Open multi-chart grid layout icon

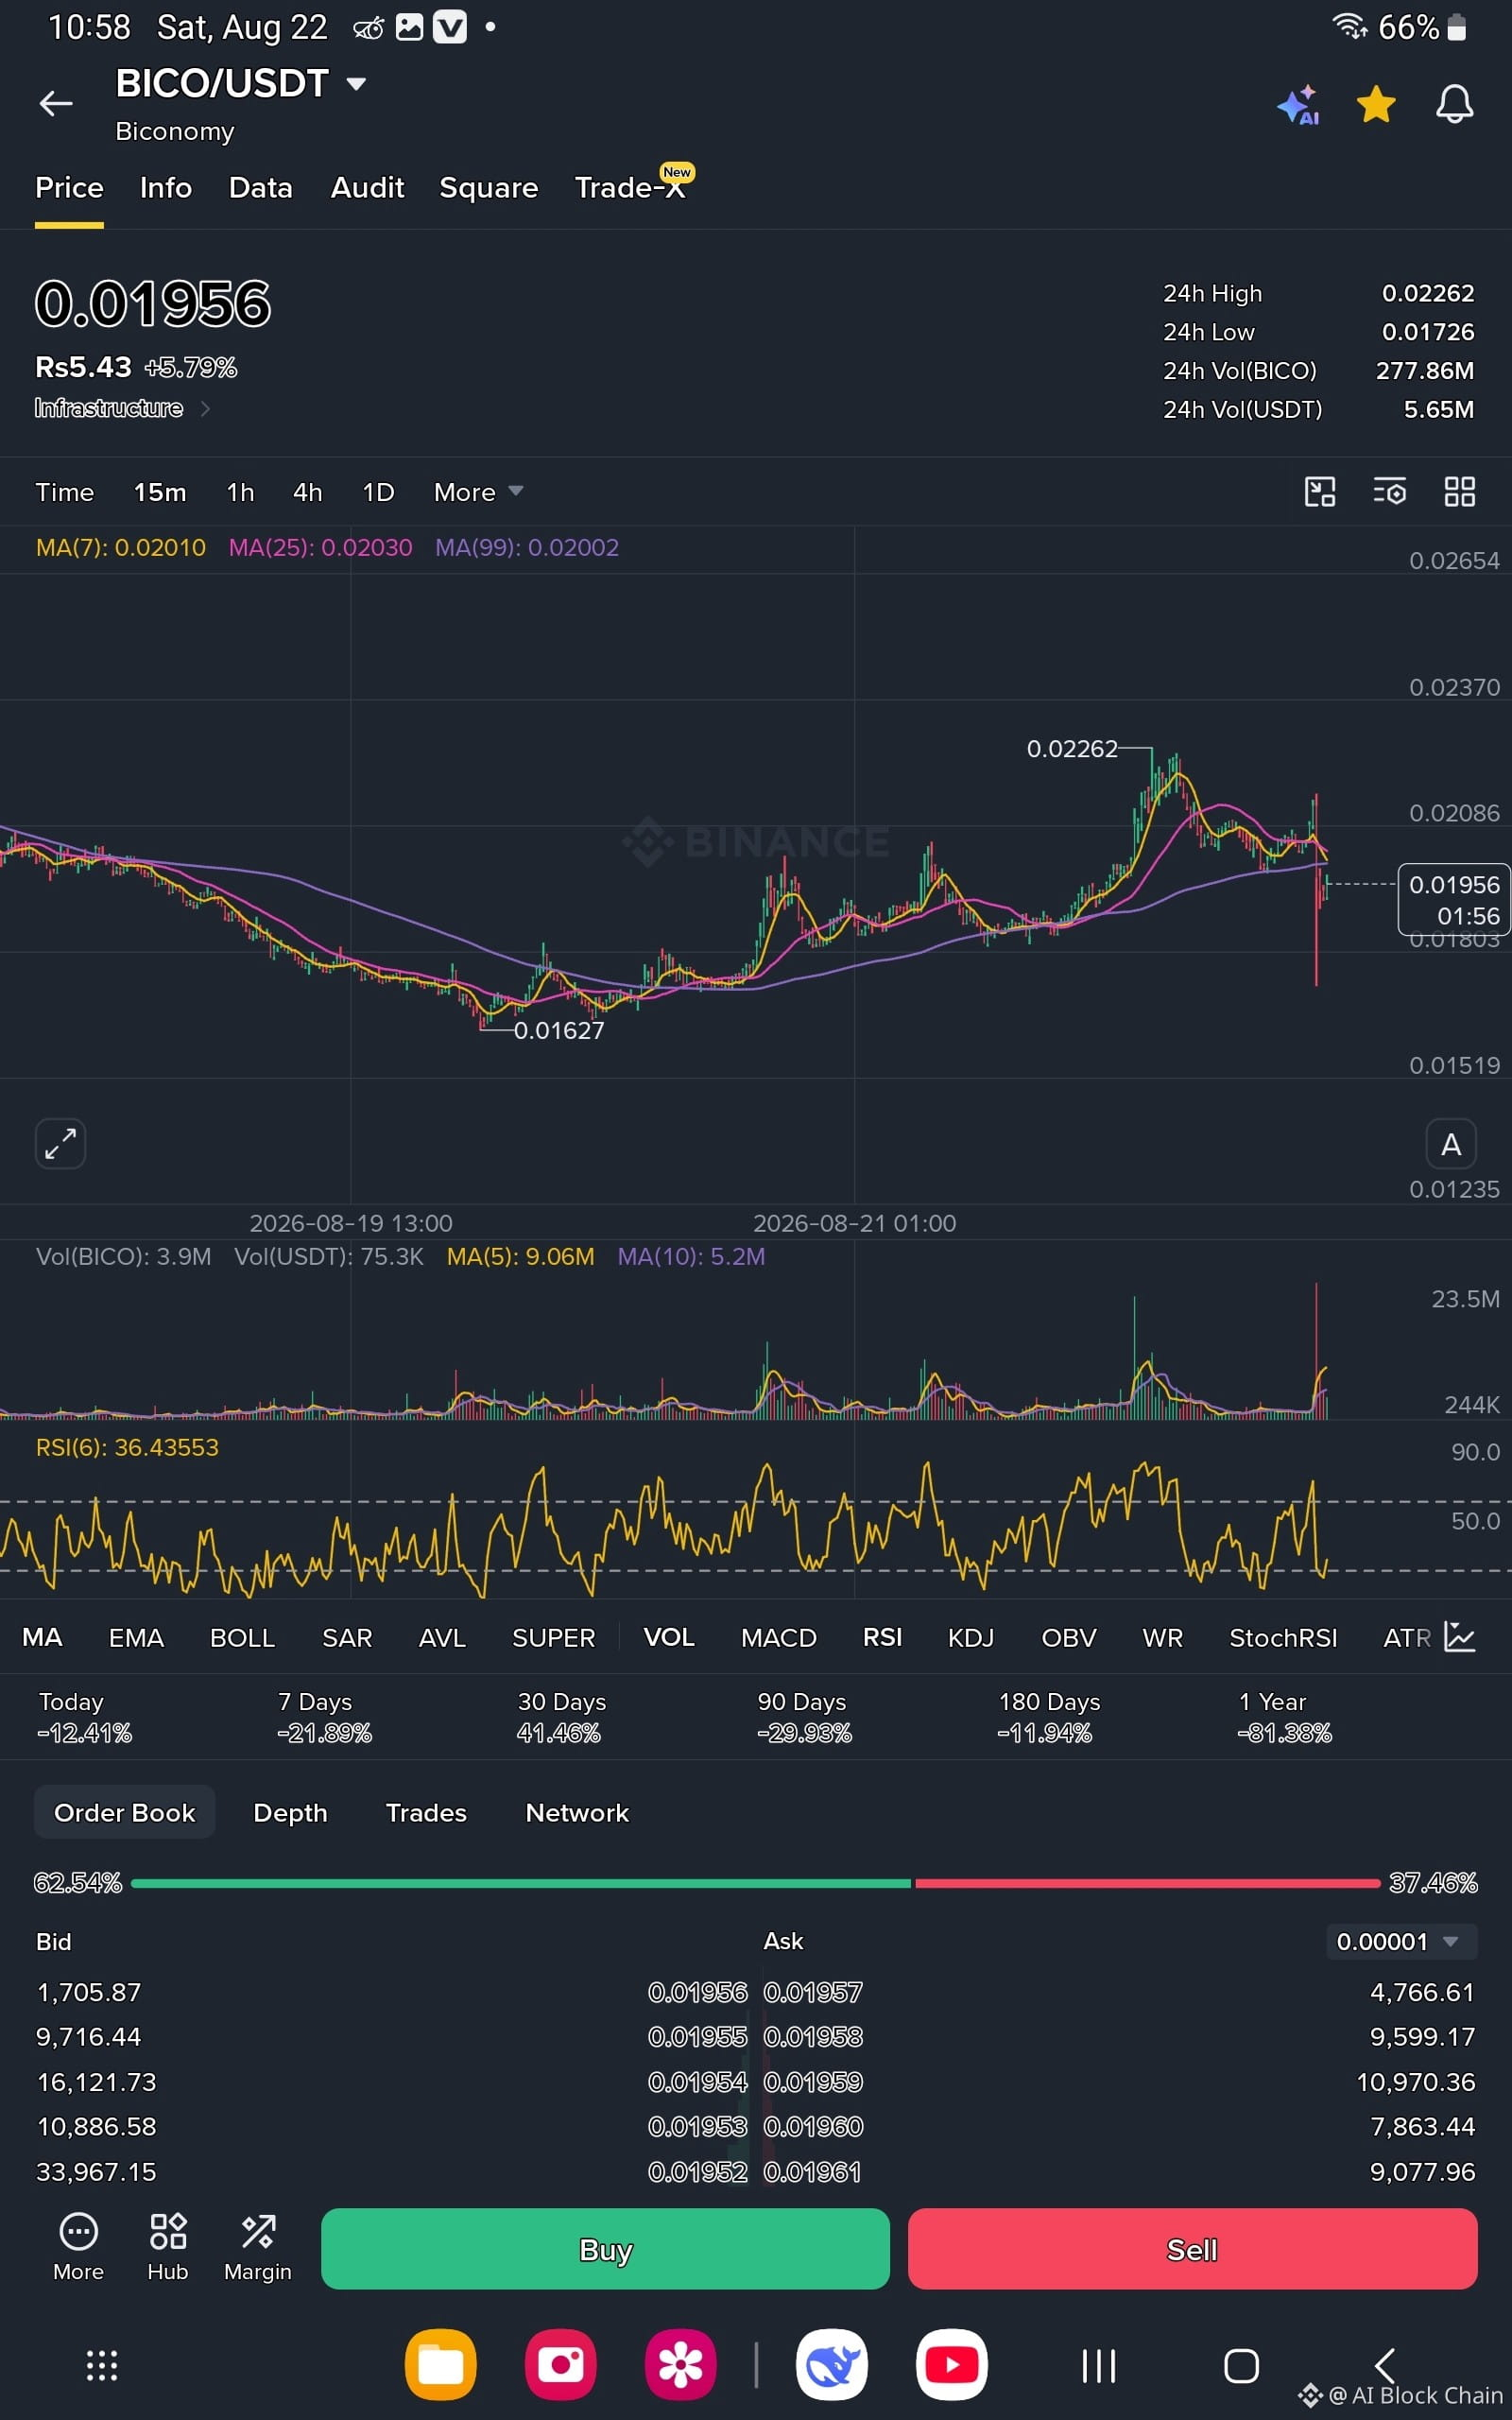coord(1460,491)
